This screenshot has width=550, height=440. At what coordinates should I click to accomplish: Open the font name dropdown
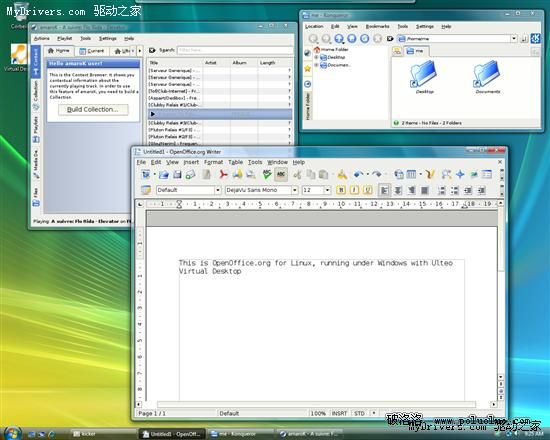pyautogui.click(x=295, y=190)
